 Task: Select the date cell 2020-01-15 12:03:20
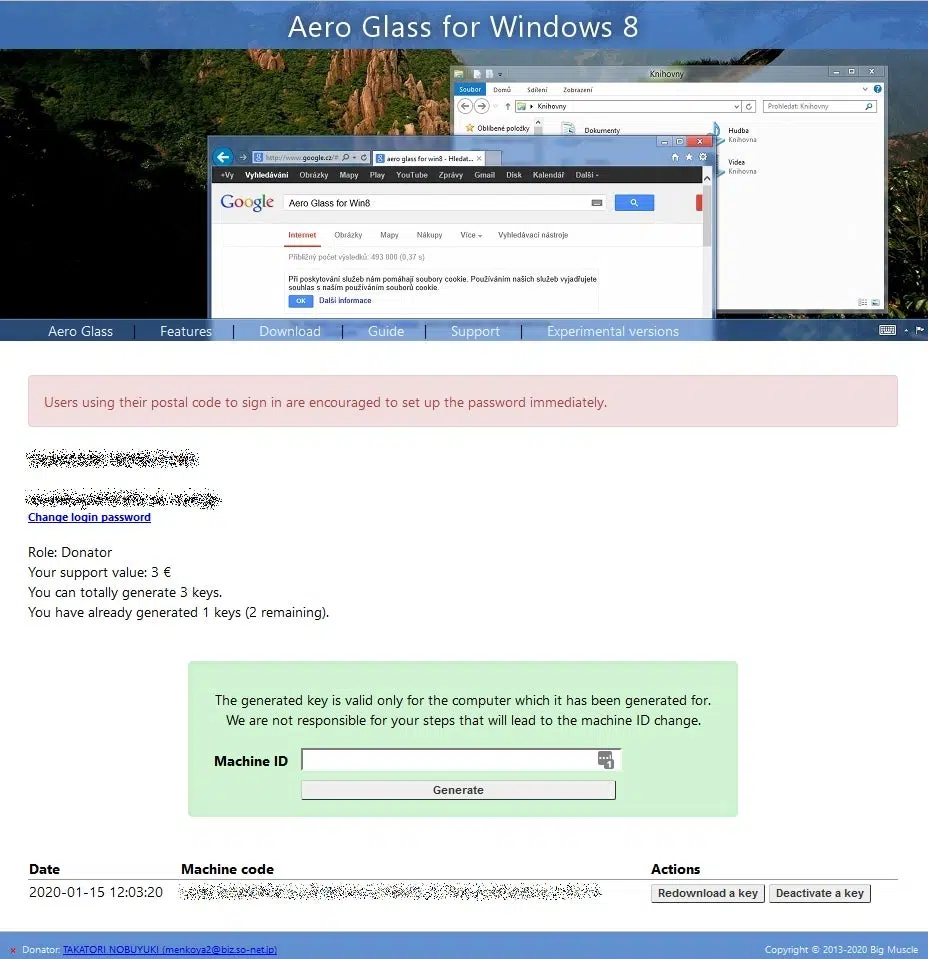pyautogui.click(x=96, y=892)
